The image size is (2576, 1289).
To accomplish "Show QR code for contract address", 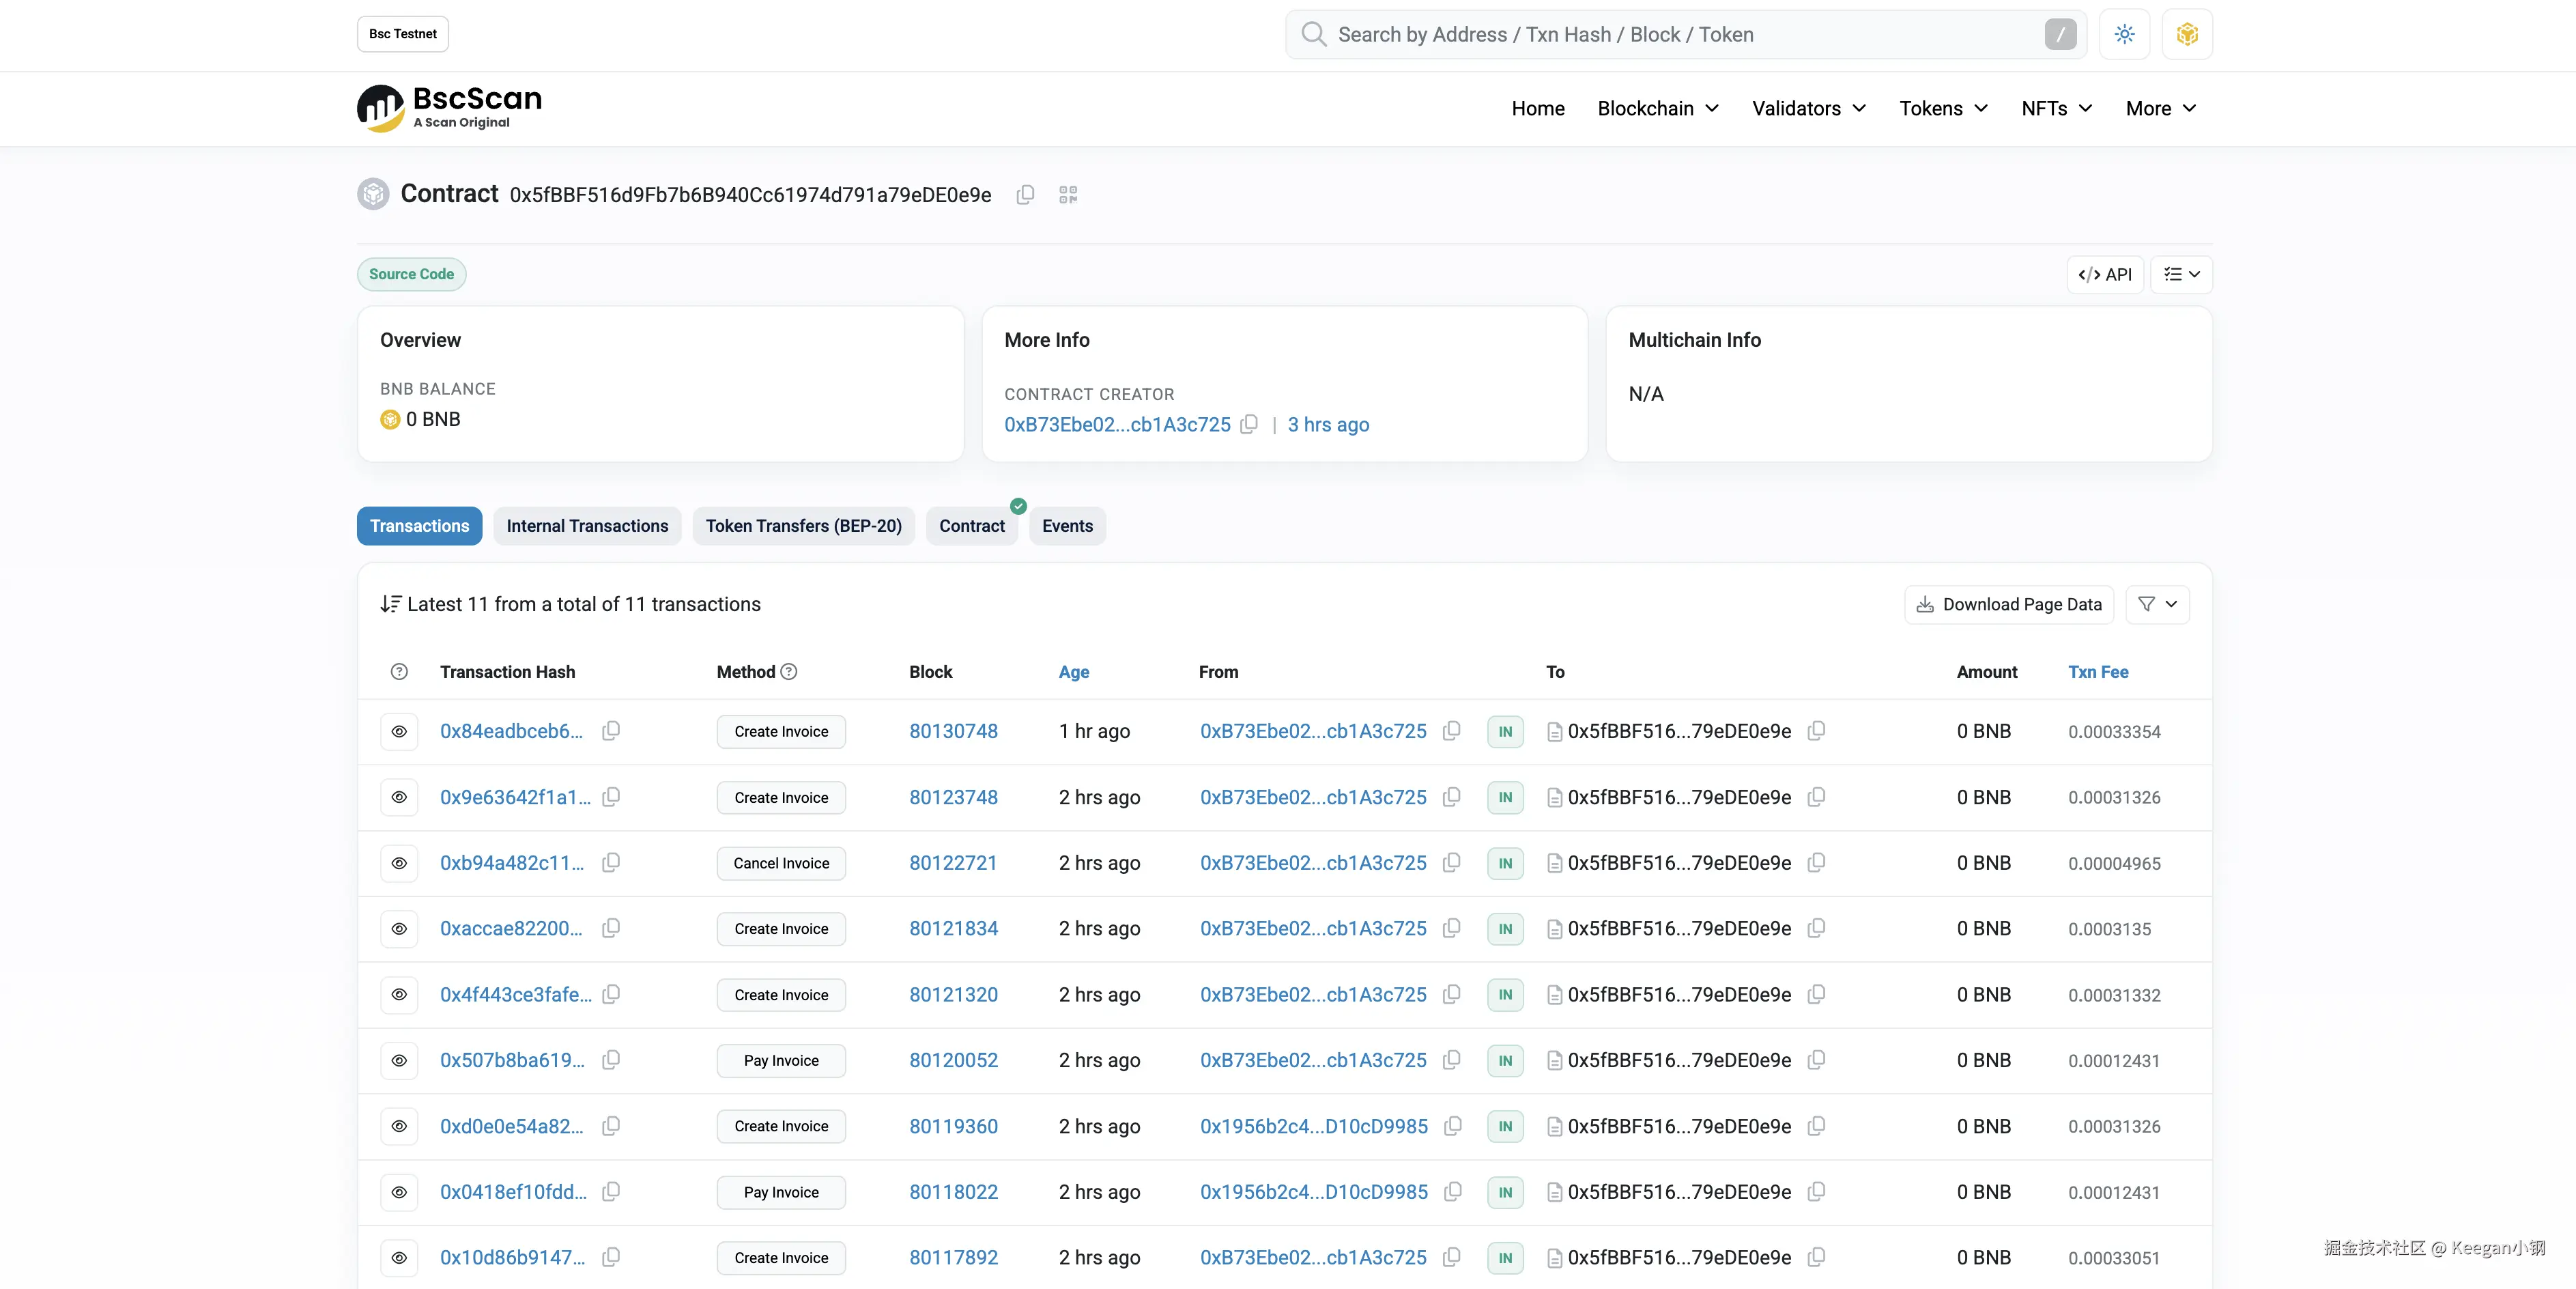I will 1068,195.
